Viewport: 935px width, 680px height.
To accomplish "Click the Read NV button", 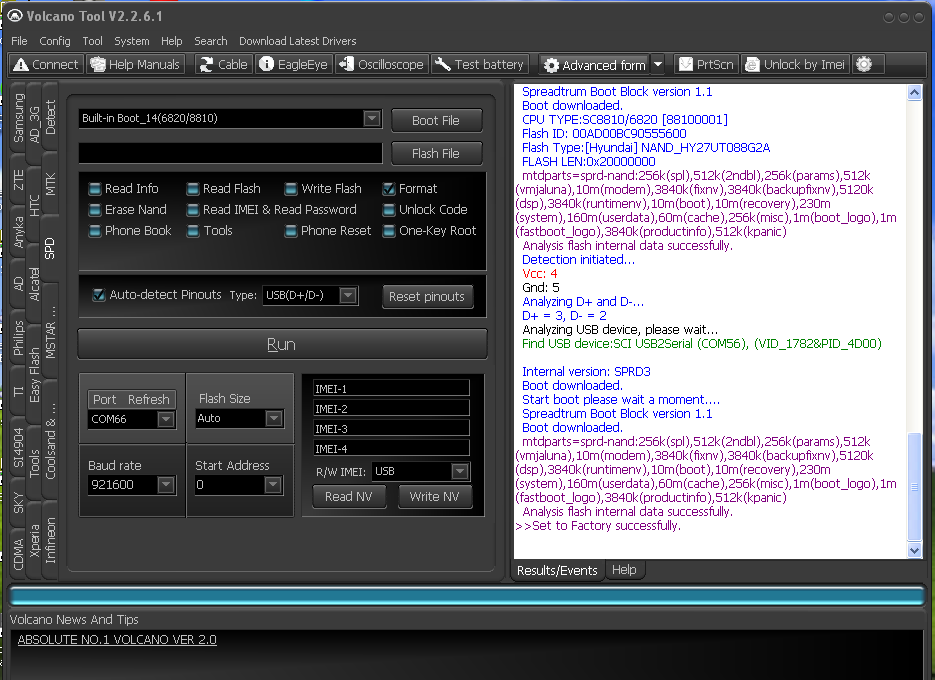I will tap(349, 496).
